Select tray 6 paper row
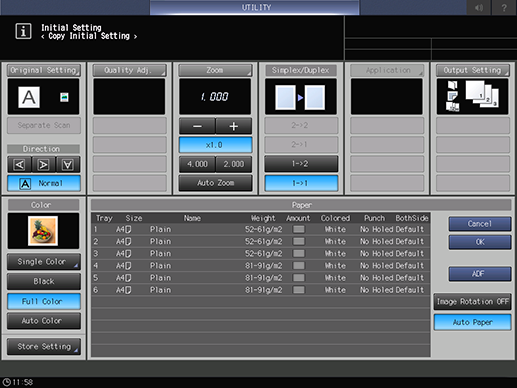 click(261, 290)
